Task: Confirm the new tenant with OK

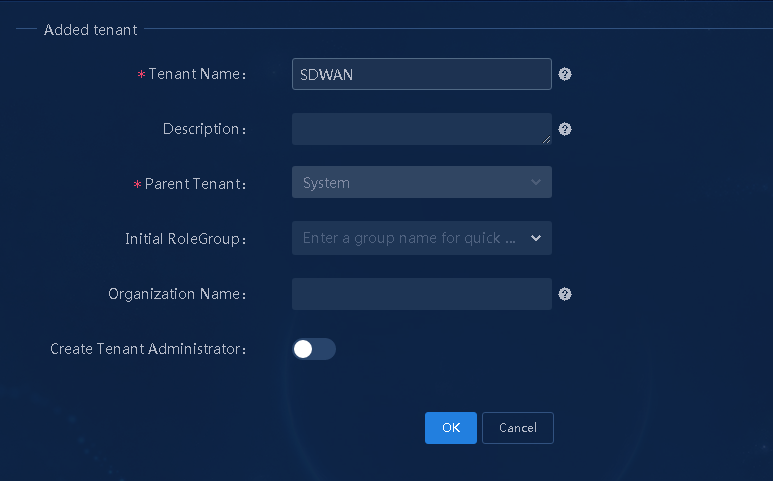Action: [451, 428]
